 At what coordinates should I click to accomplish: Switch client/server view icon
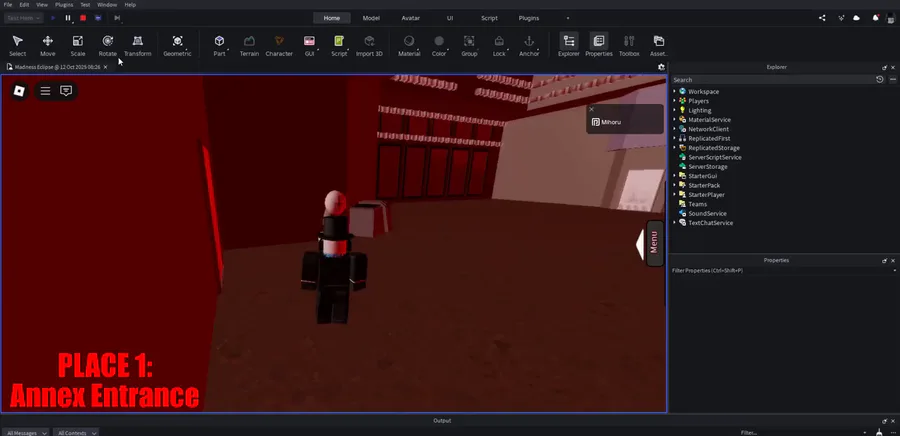(98, 18)
